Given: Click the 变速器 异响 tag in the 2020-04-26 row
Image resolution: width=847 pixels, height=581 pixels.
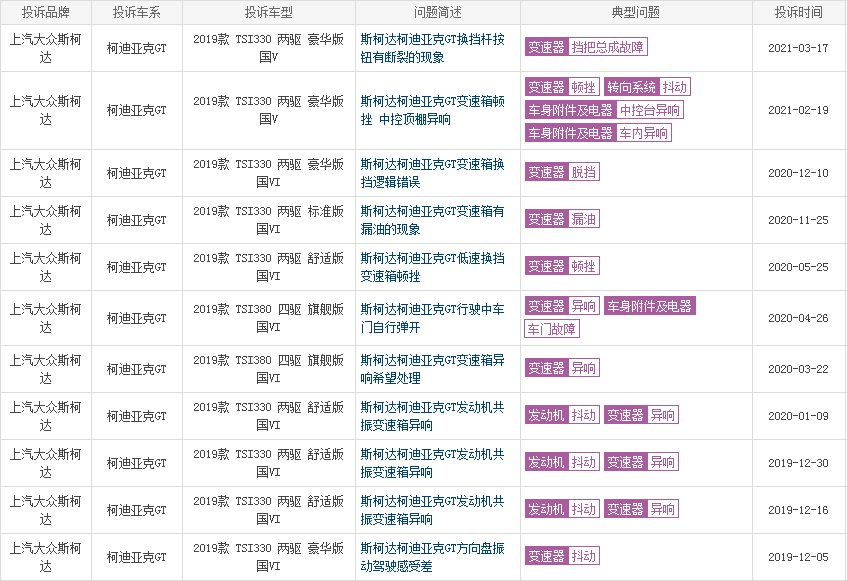Looking at the screenshot, I should click(x=562, y=306).
